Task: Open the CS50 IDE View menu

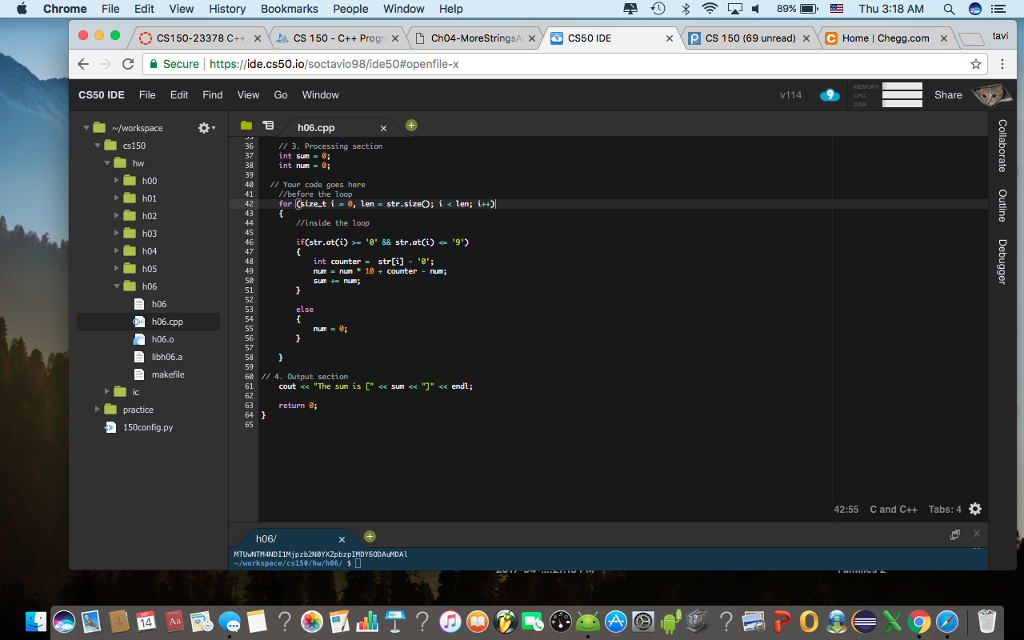Action: pos(248,95)
